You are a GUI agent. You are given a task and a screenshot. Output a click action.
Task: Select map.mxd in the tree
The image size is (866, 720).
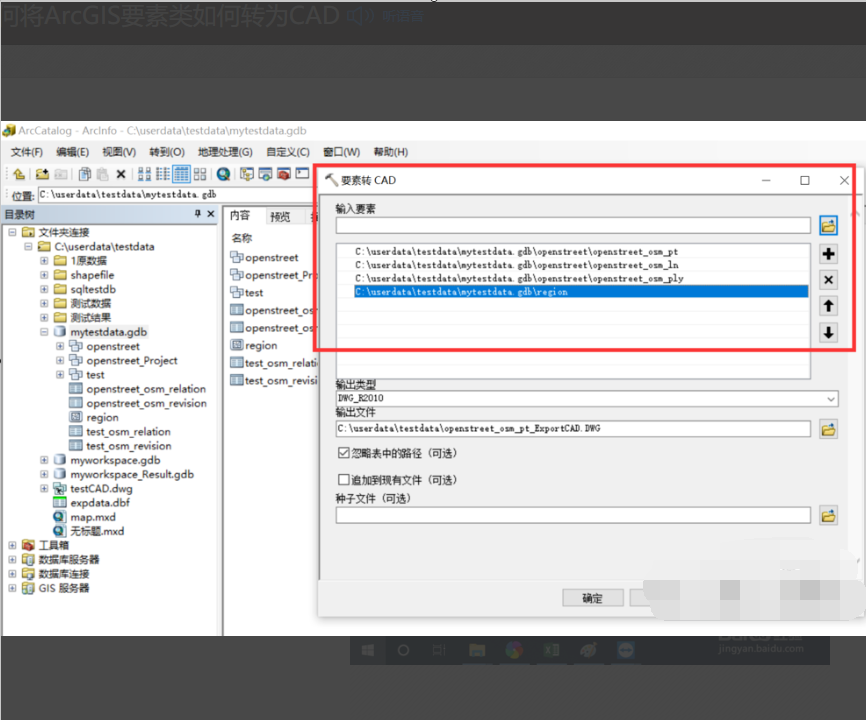point(93,517)
